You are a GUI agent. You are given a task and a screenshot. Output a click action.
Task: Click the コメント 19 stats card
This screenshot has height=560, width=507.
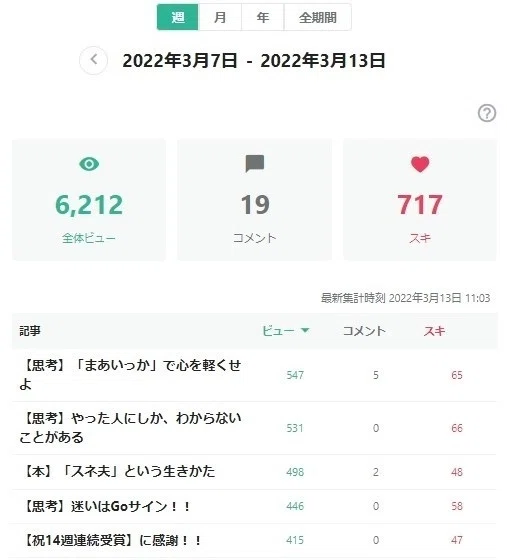(x=255, y=199)
